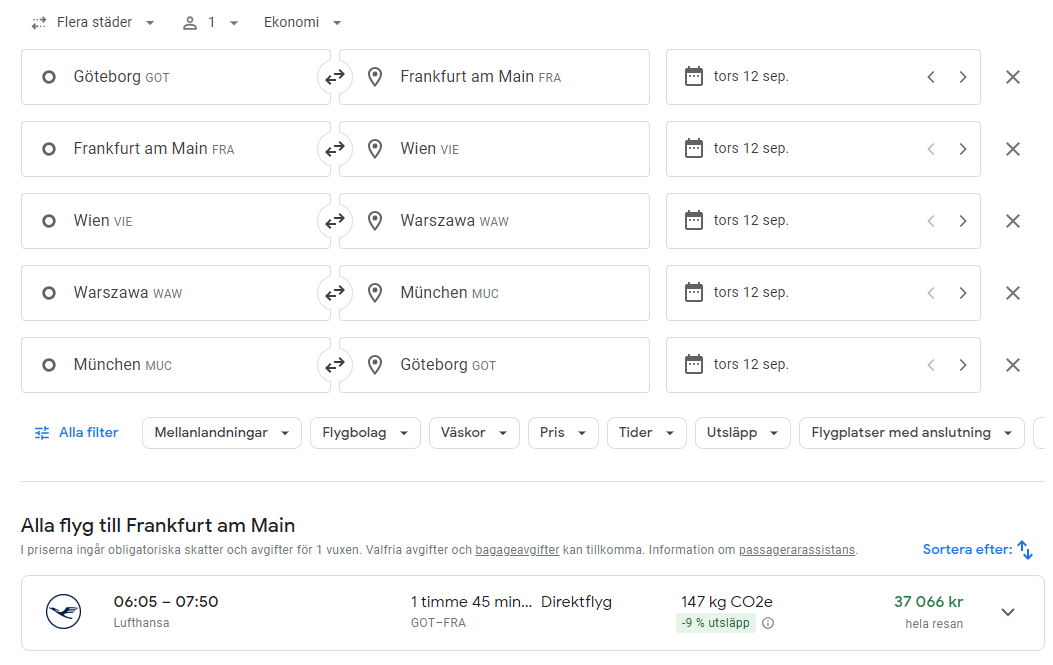Screen dimensions: 1053x665
Task: Remove the München to Göteborg flight row
Action: pos(1012,365)
